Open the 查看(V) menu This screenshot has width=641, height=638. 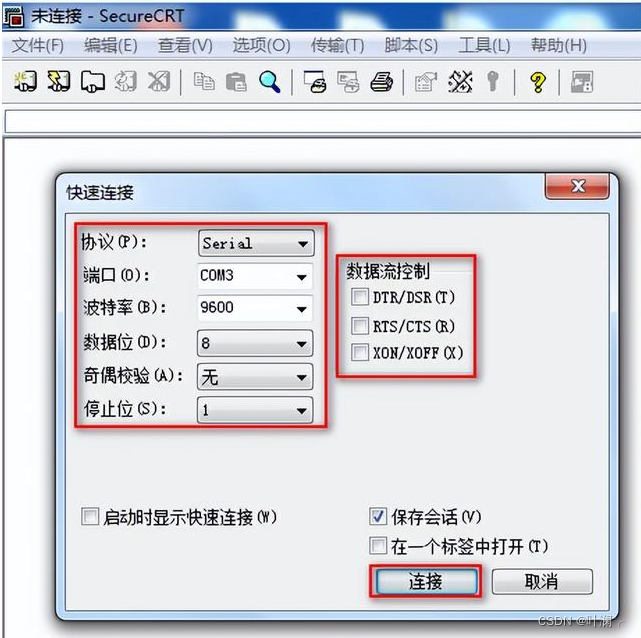(x=185, y=45)
